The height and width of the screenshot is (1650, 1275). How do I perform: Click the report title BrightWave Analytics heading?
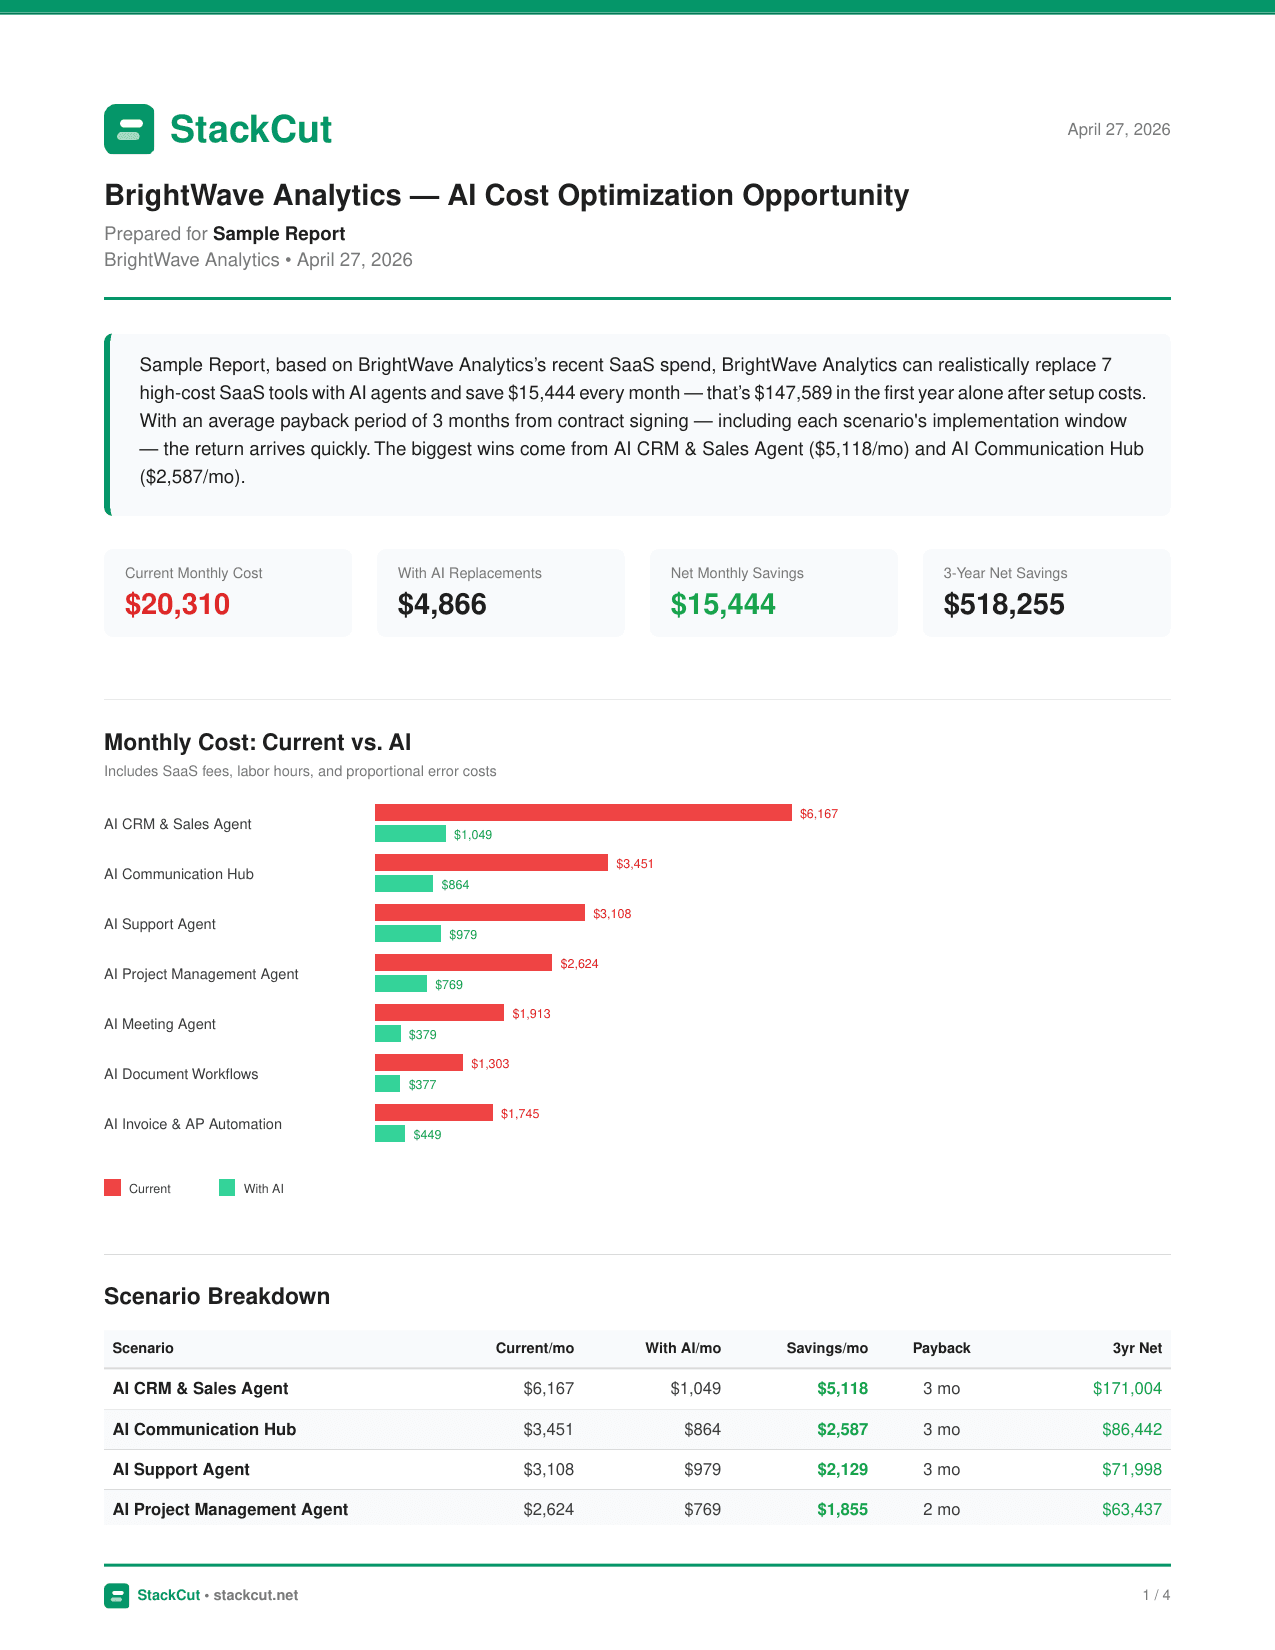[x=506, y=195]
